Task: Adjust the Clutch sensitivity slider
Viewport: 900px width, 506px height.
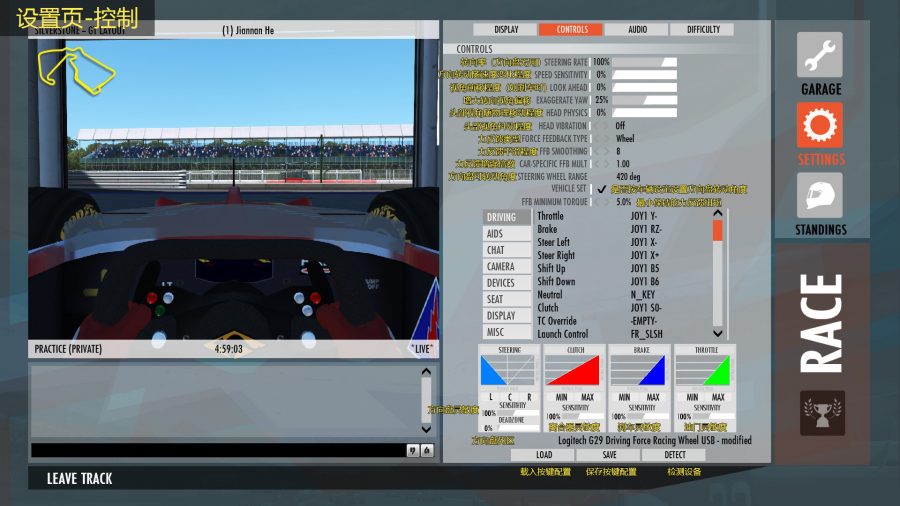Action: [583, 417]
